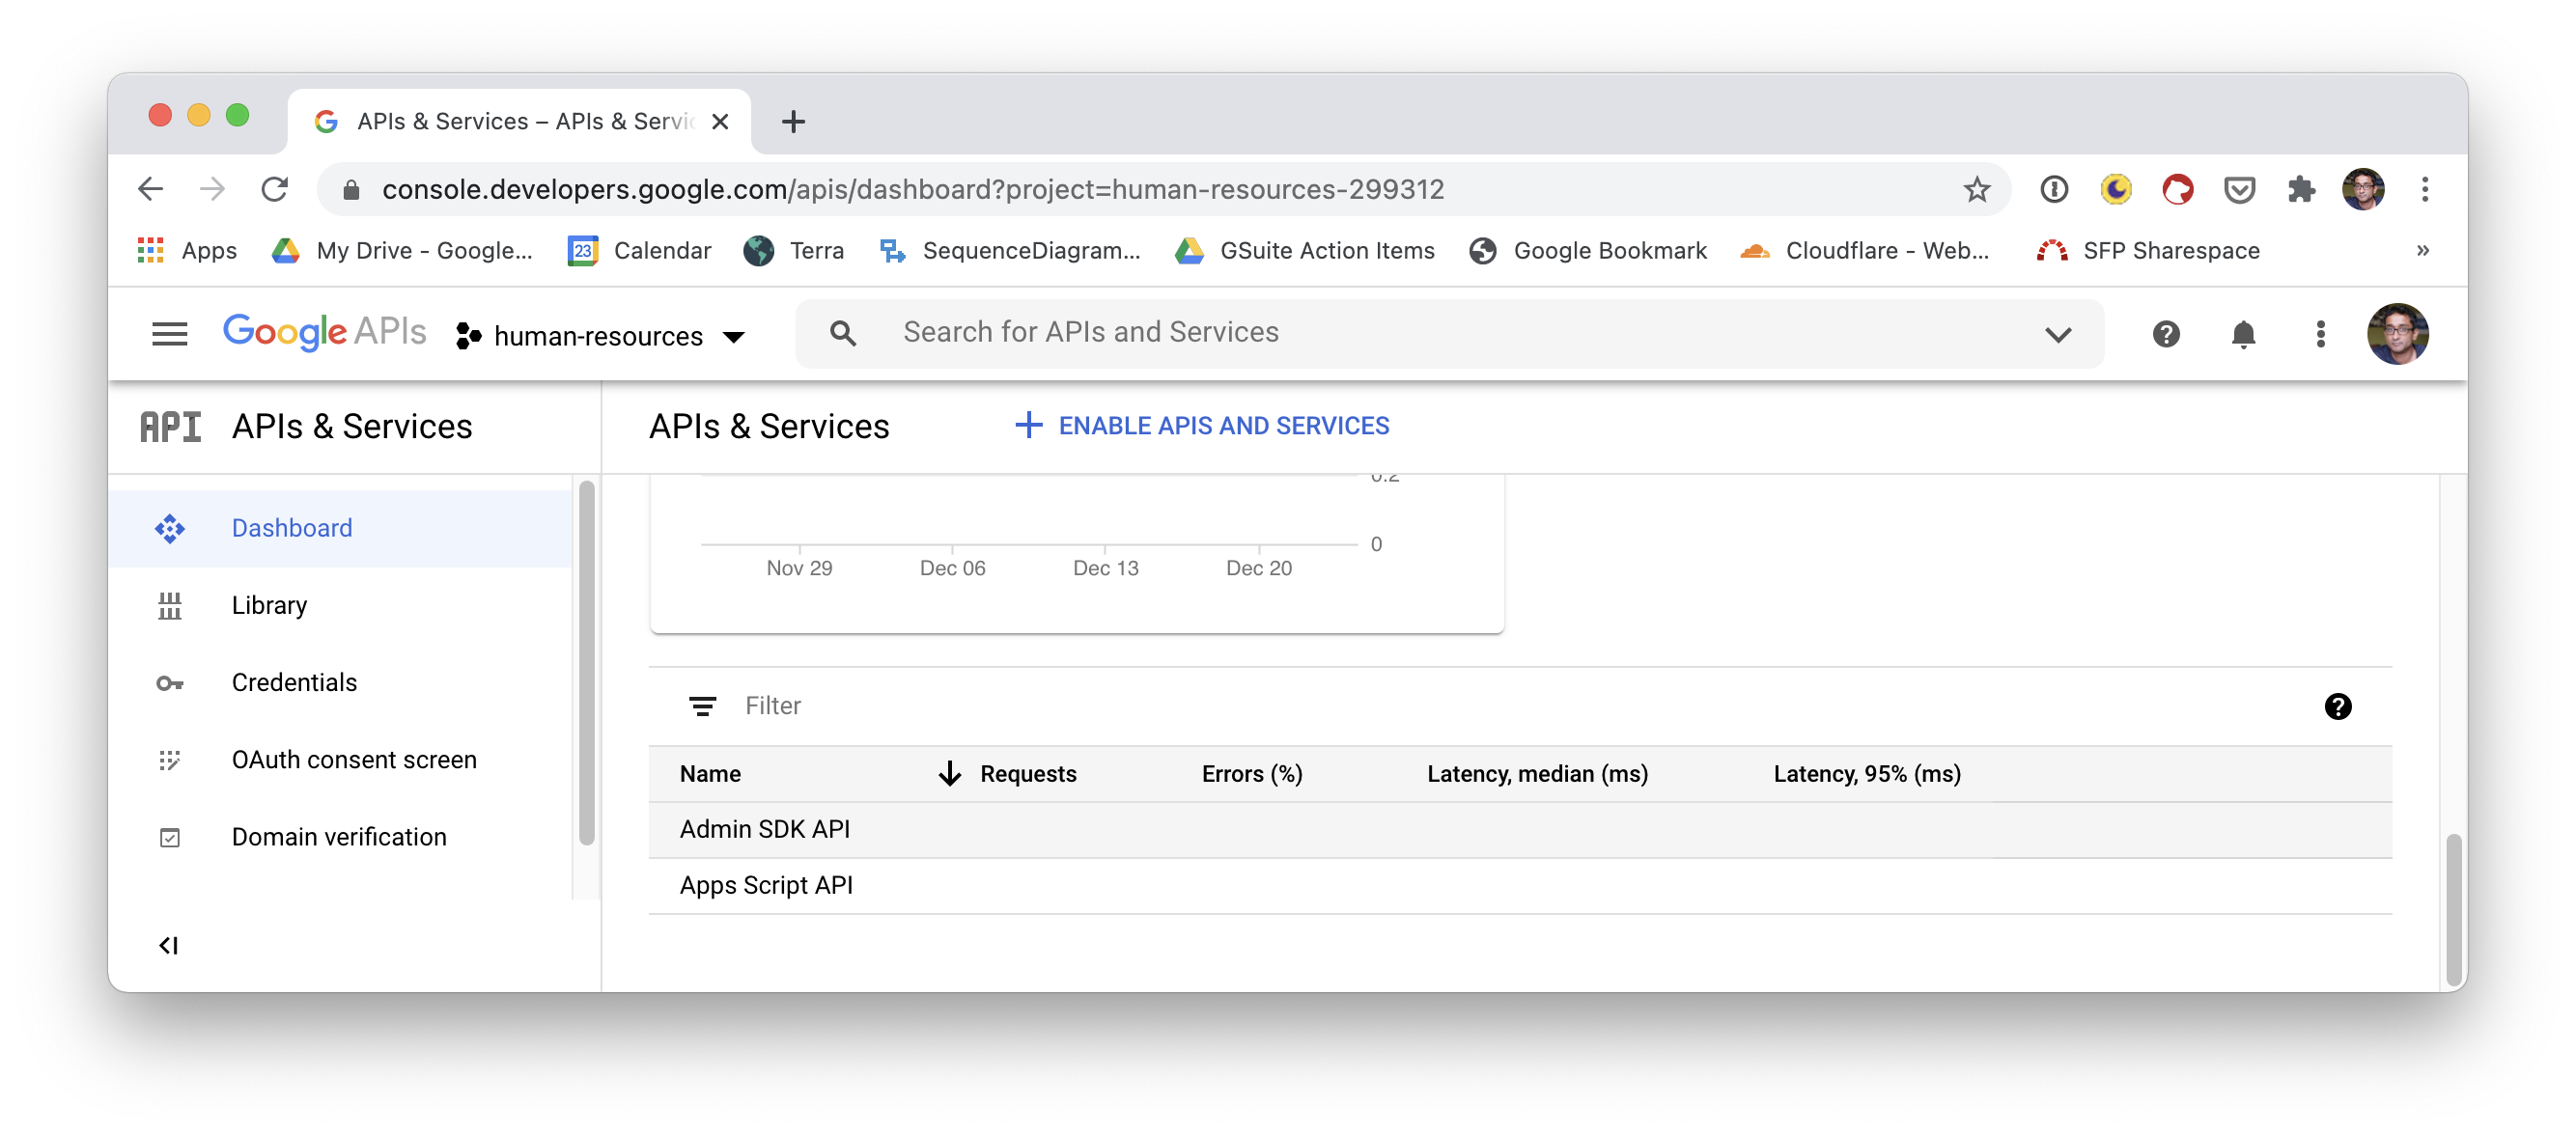The image size is (2576, 1135).
Task: Reload the page with refresh icon
Action: (x=274, y=189)
